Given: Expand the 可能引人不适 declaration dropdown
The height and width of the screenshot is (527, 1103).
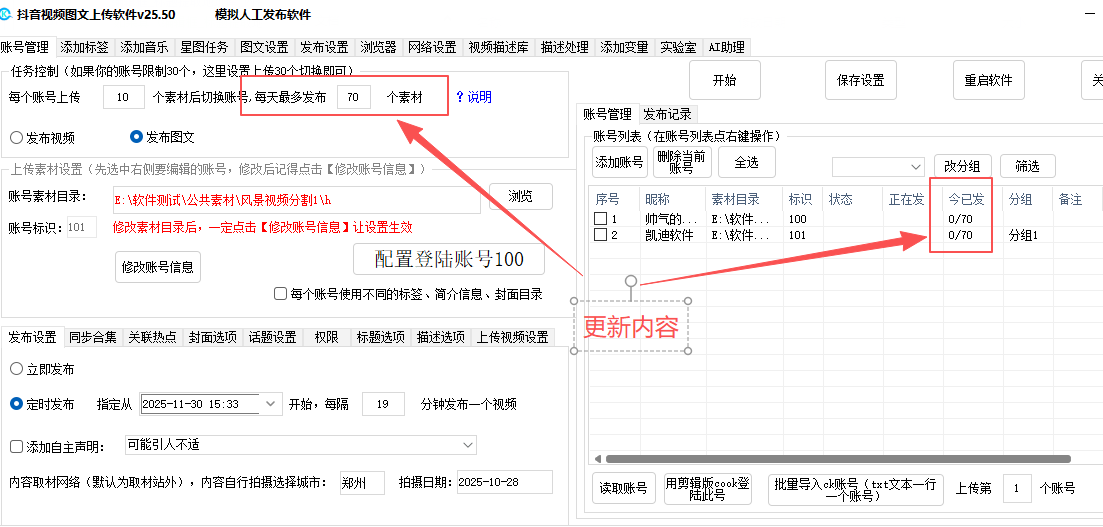Looking at the screenshot, I should pos(468,445).
